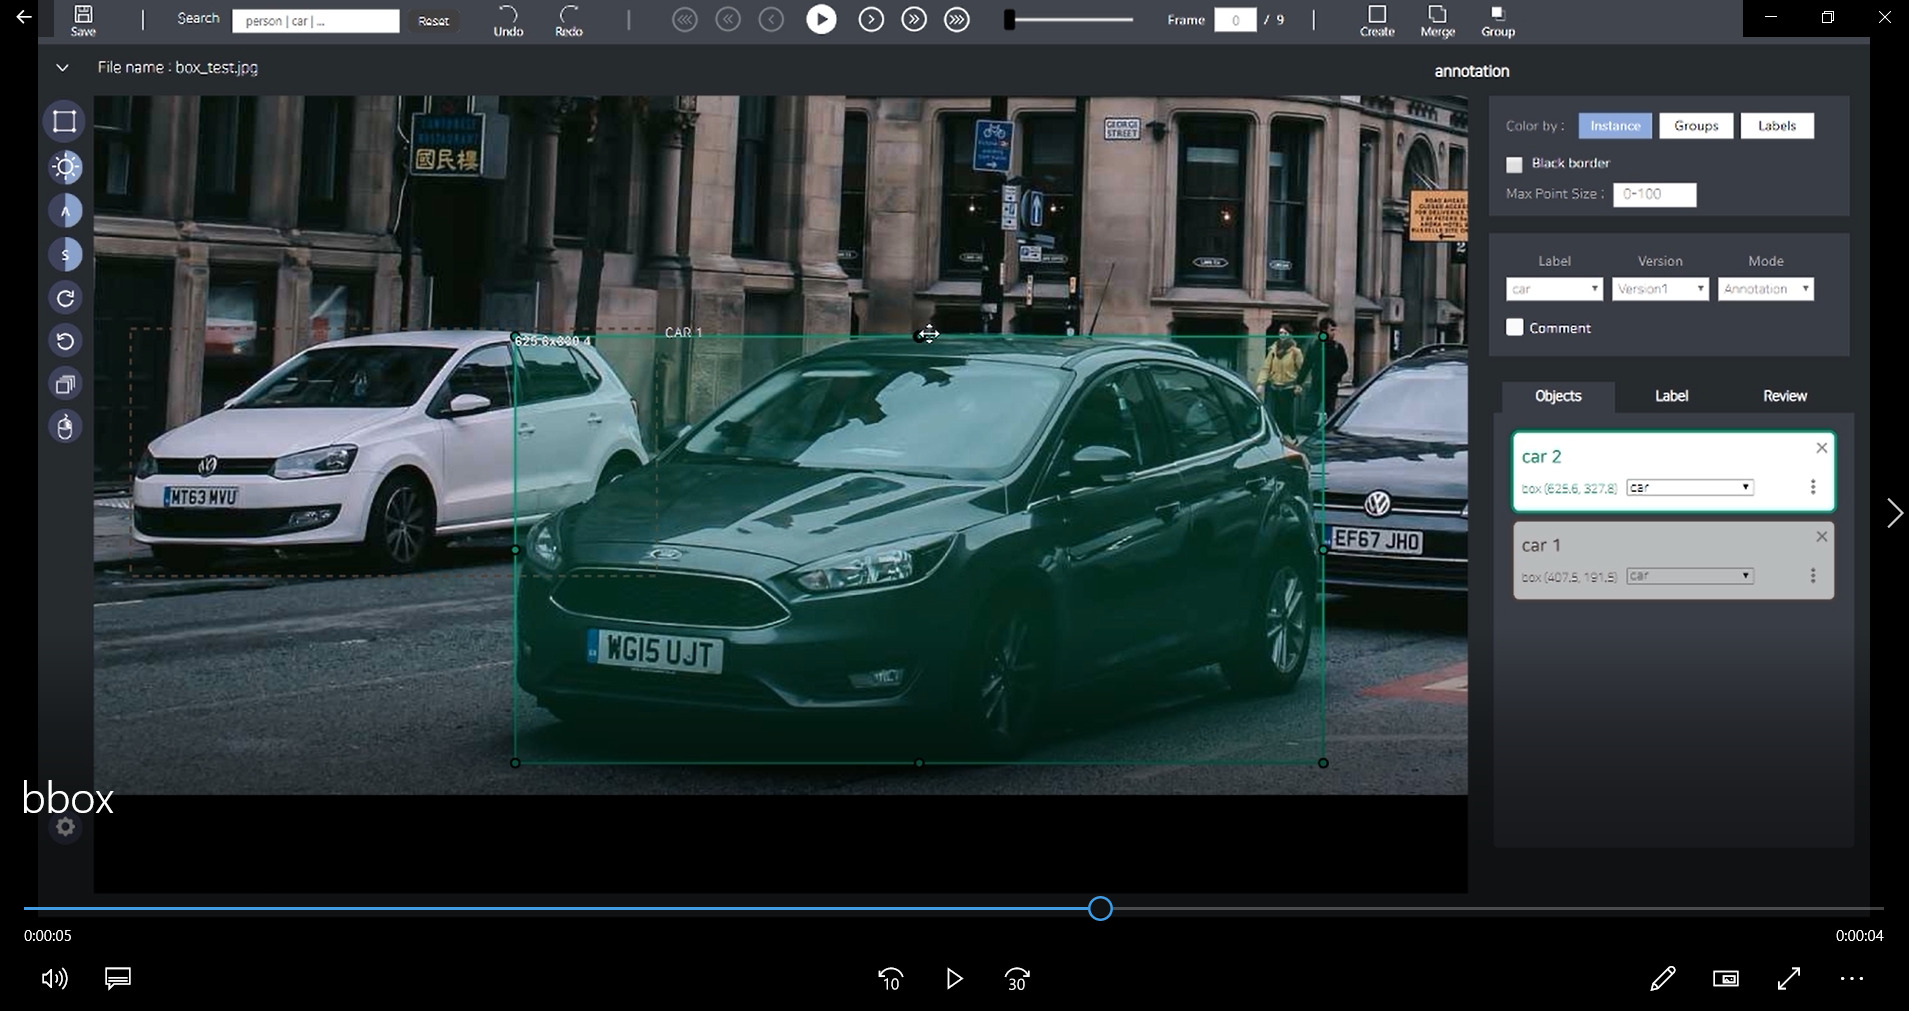Open the Label dropdown showing car
The image size is (1909, 1011).
tap(1554, 289)
